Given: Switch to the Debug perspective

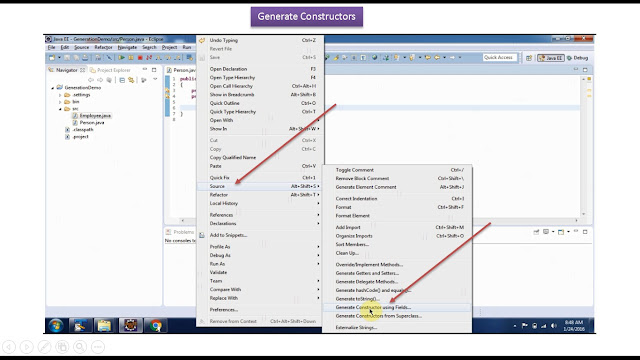Looking at the screenshot, I should pos(578,58).
